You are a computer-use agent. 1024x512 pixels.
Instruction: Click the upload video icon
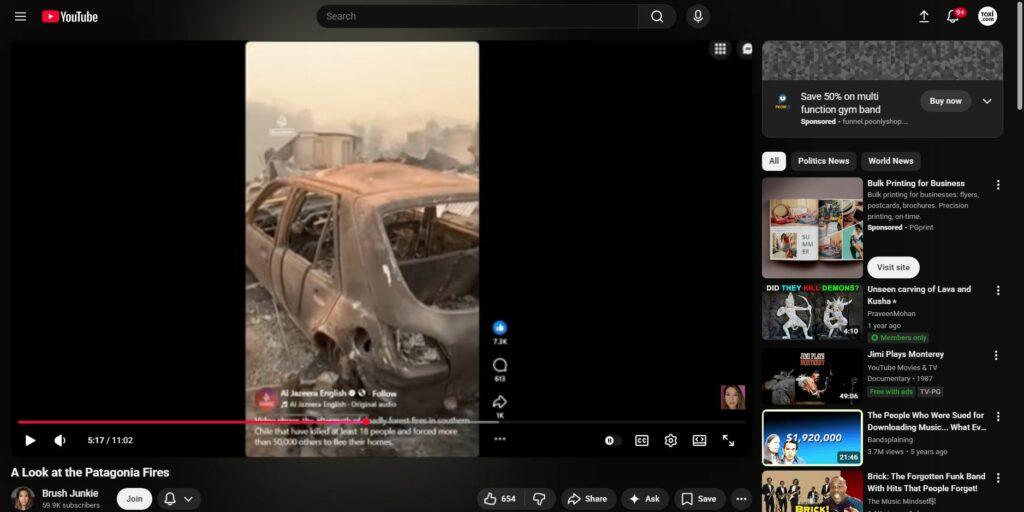(x=923, y=16)
